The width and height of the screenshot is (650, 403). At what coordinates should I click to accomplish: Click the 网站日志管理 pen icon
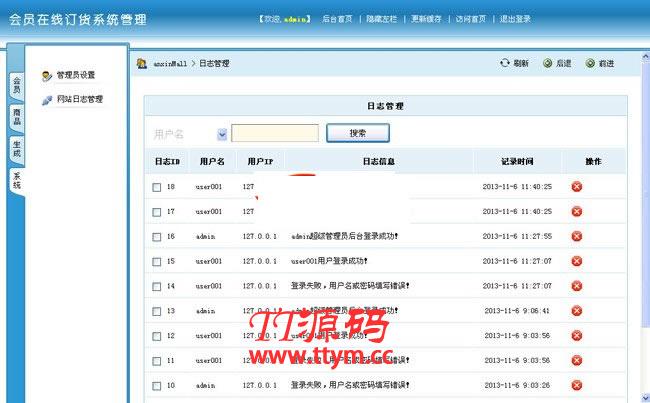tap(47, 100)
